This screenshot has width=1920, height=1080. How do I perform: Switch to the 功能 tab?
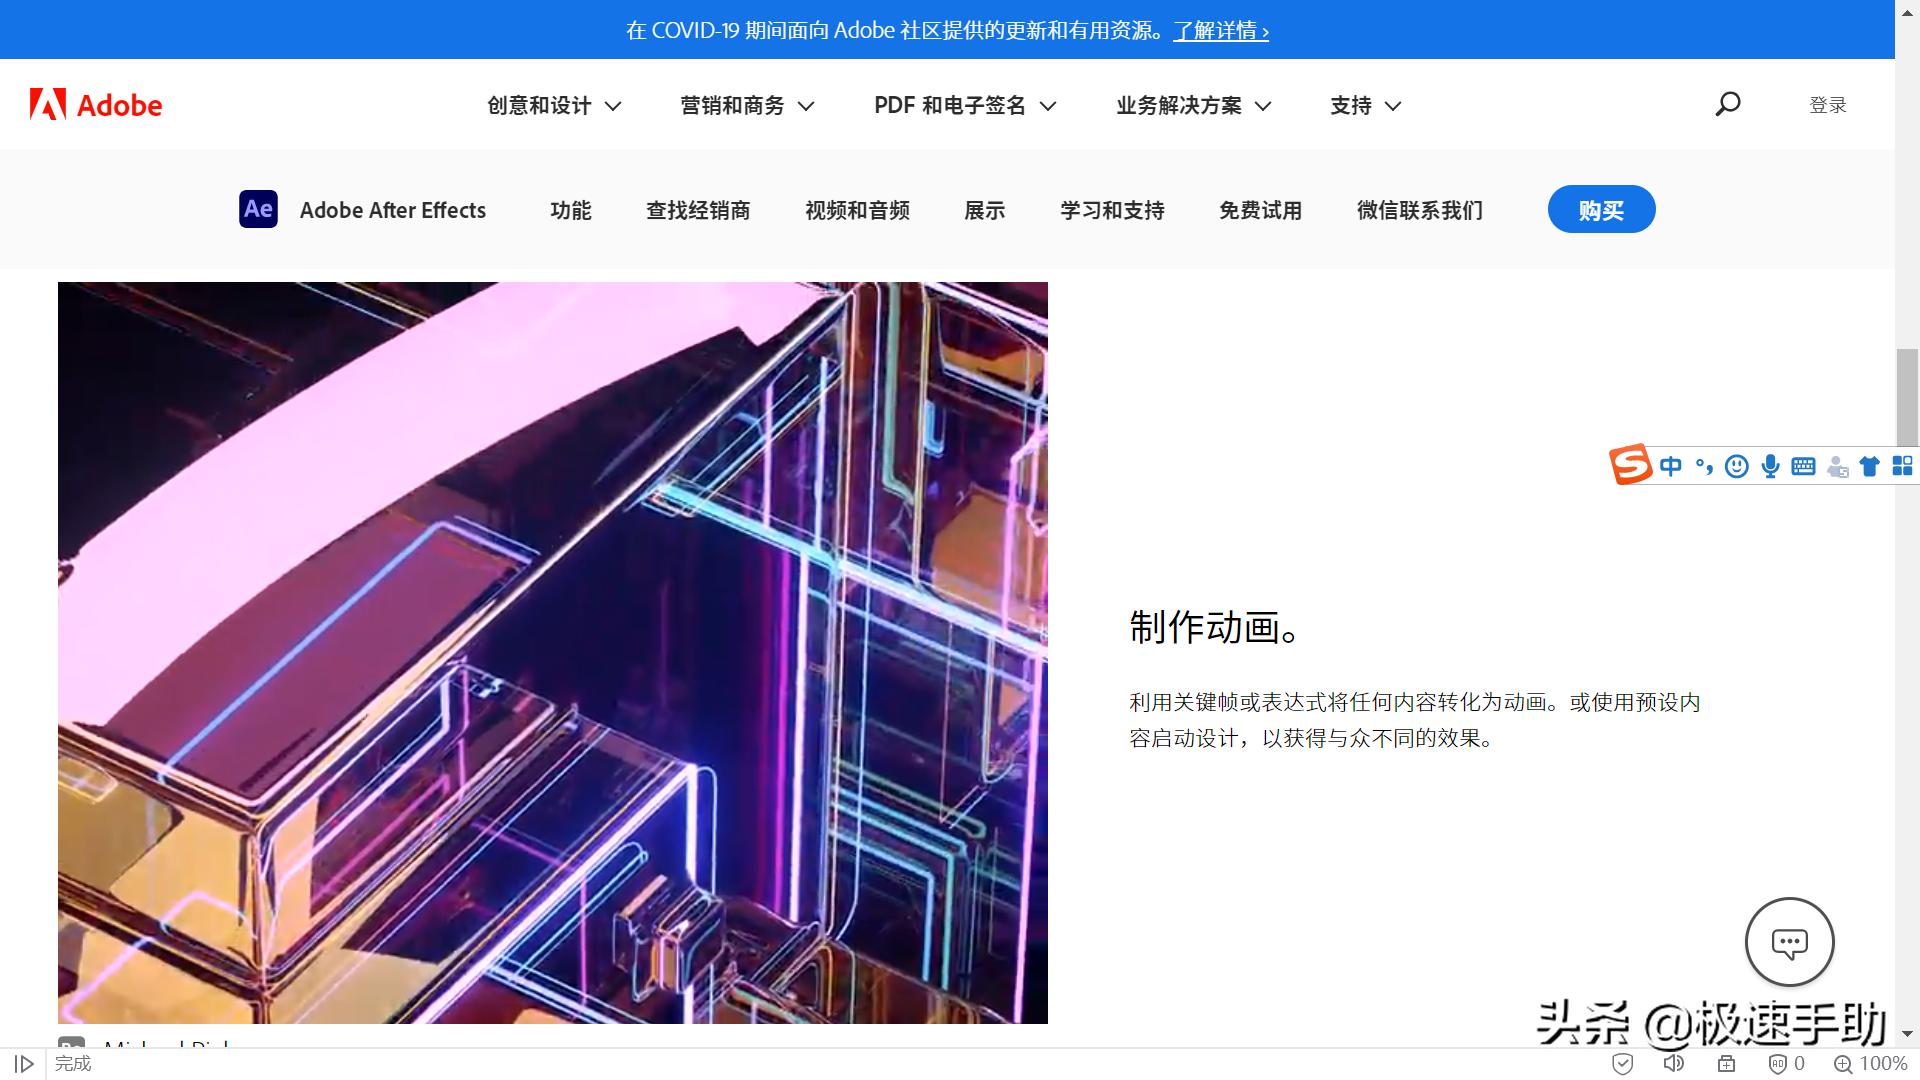[x=571, y=210]
